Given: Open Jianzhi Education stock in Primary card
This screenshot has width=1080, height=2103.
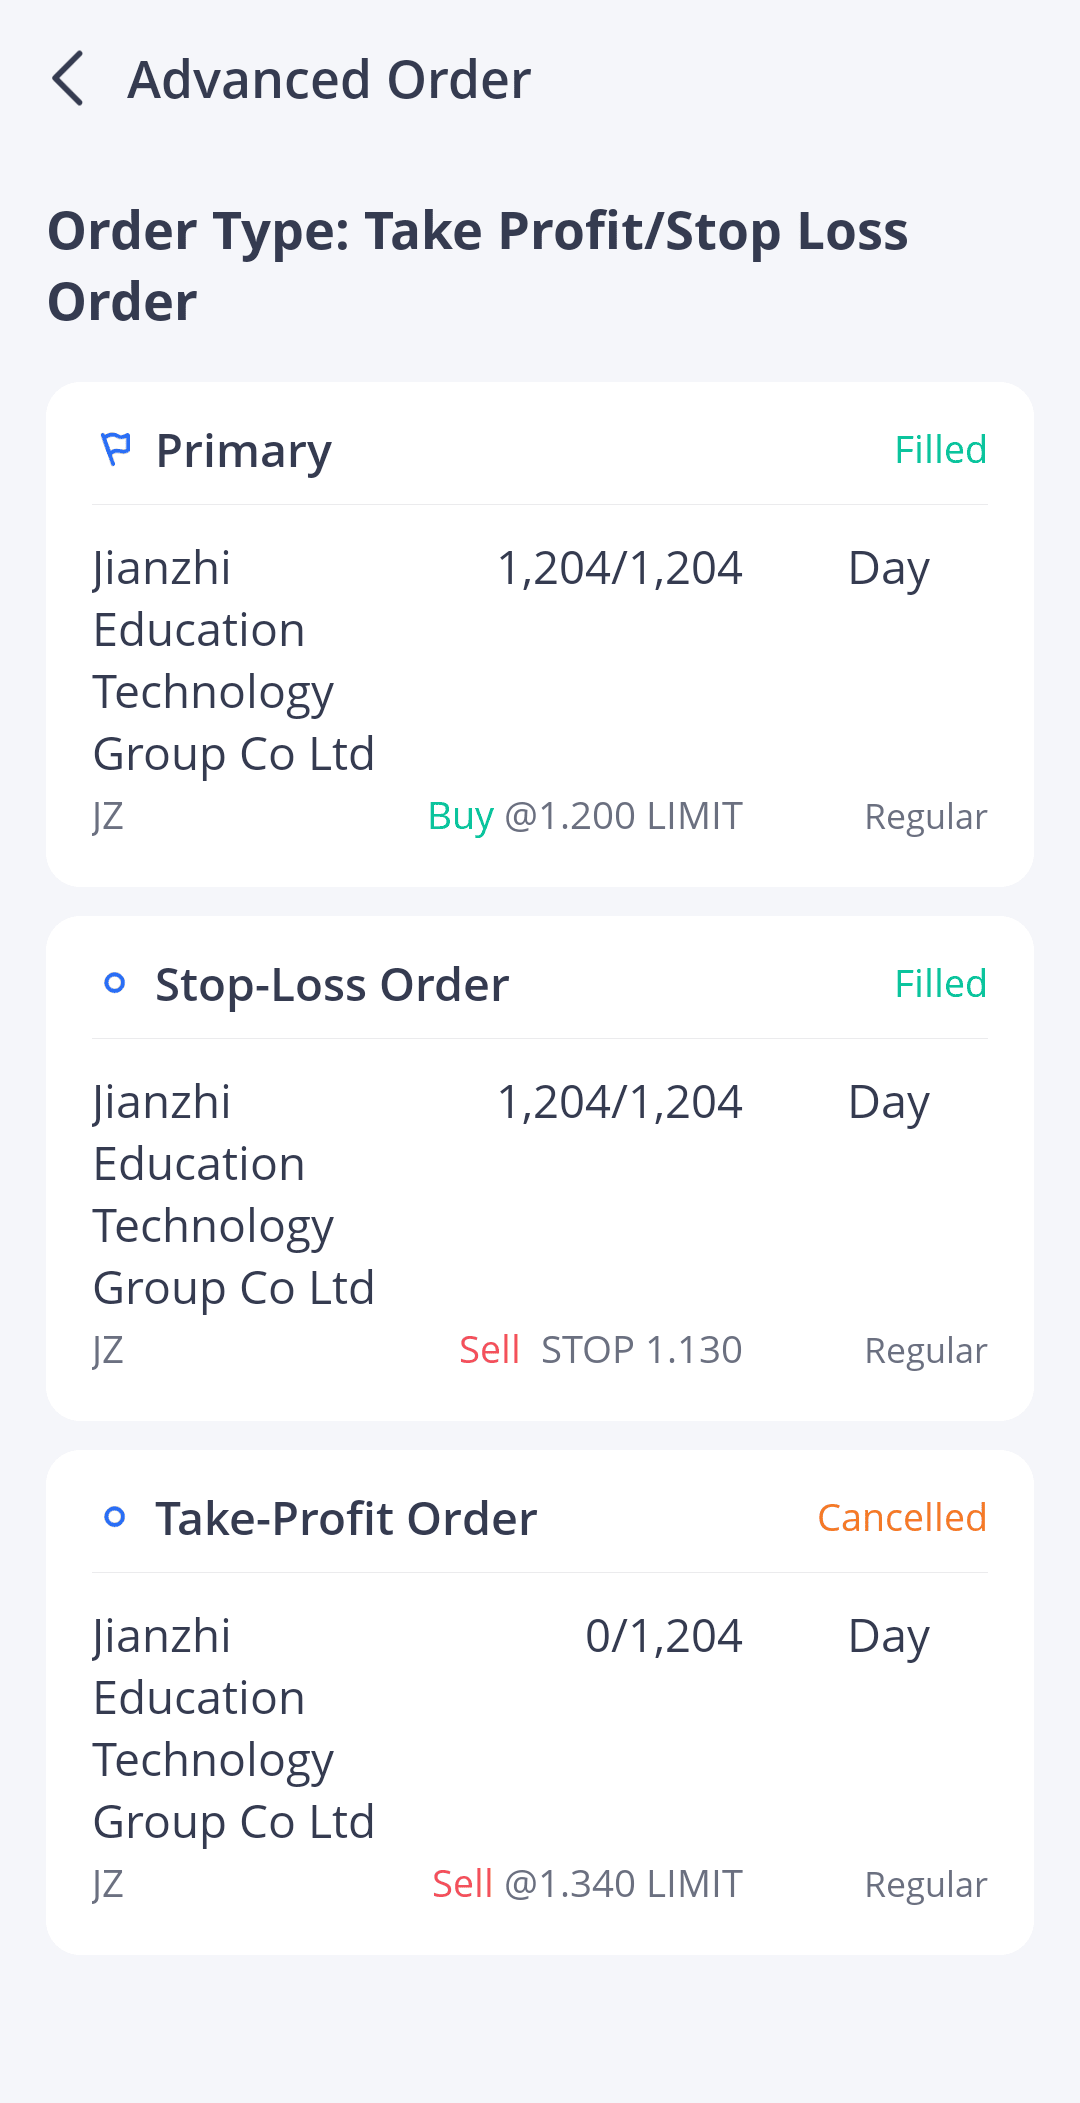Looking at the screenshot, I should [x=233, y=660].
